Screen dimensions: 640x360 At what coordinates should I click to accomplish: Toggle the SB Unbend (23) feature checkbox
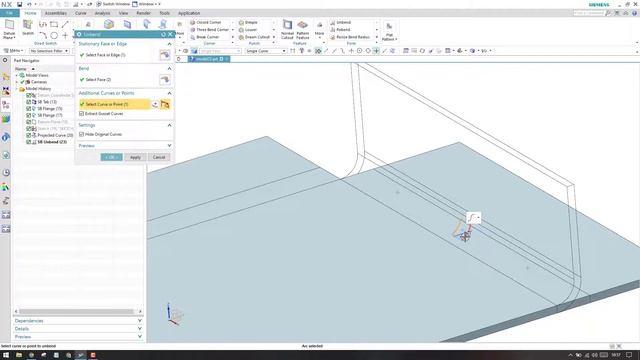pyautogui.click(x=29, y=142)
